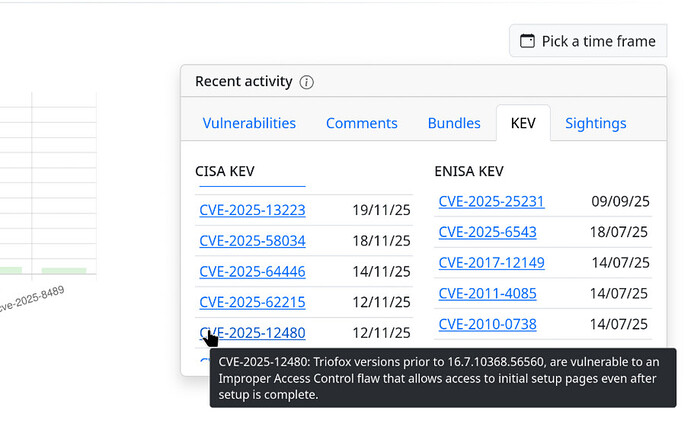The width and height of the screenshot is (690, 441).
Task: Open CVE-2025-25231 in ENISA KEV list
Action: pos(491,201)
